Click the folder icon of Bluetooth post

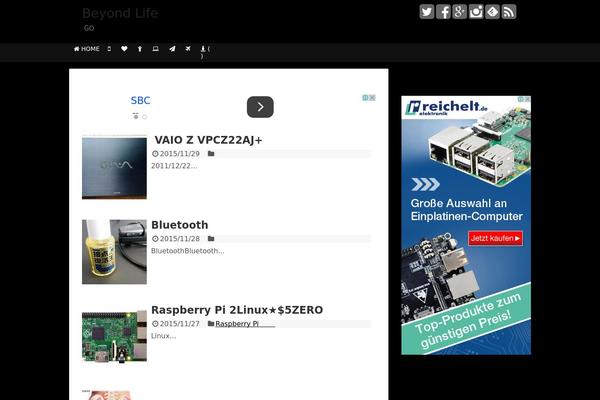[x=211, y=238]
